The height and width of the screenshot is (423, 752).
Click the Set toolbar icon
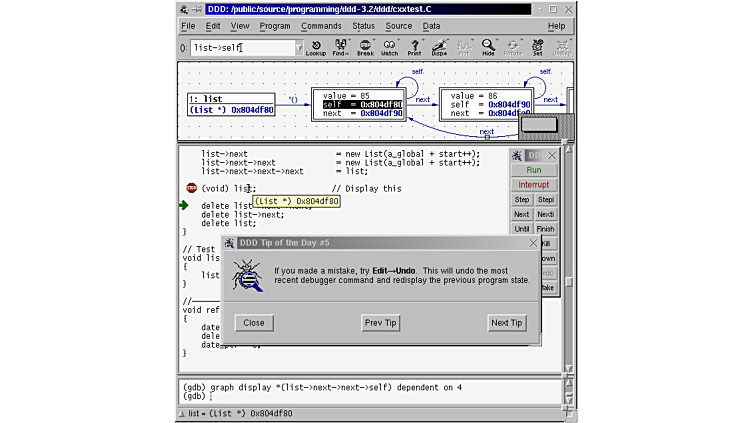tap(537, 47)
